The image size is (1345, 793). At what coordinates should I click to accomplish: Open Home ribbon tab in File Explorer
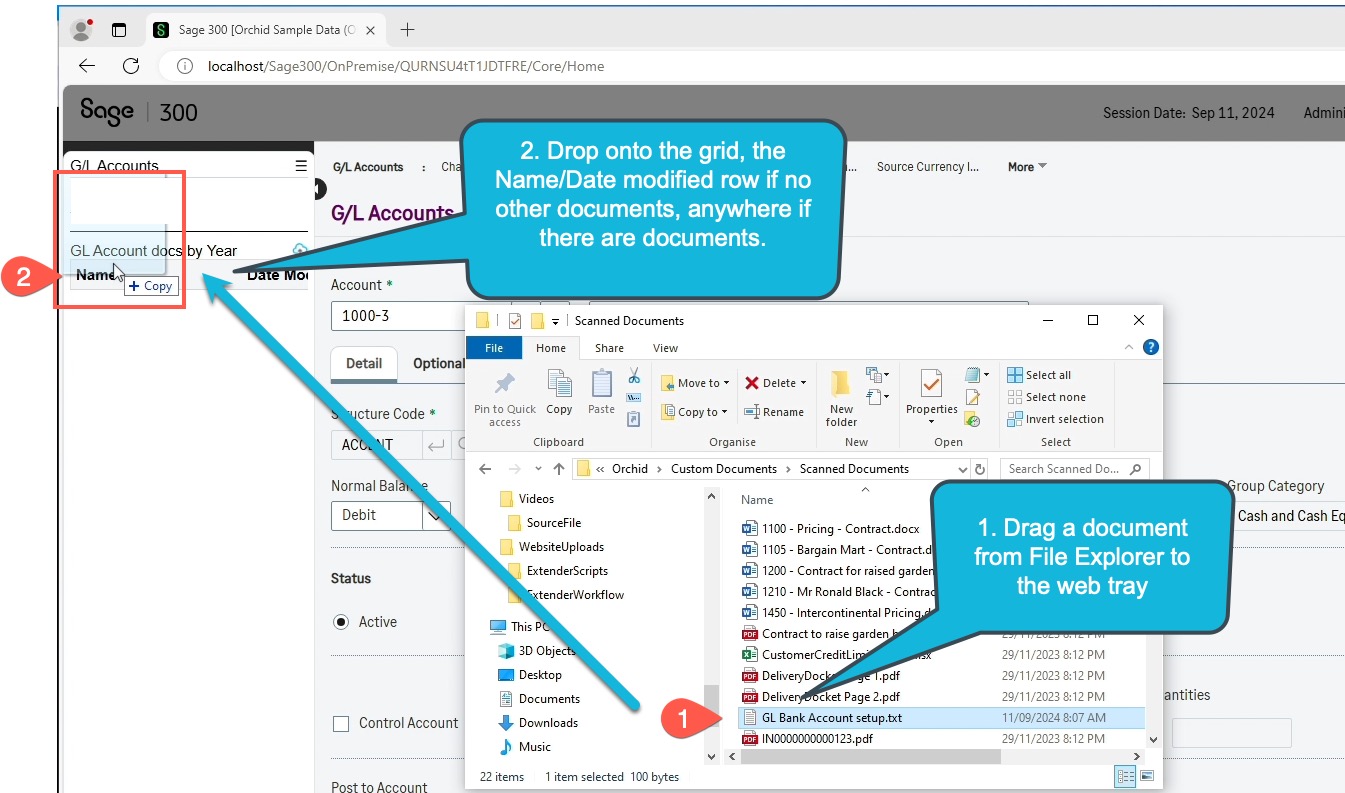(x=551, y=348)
